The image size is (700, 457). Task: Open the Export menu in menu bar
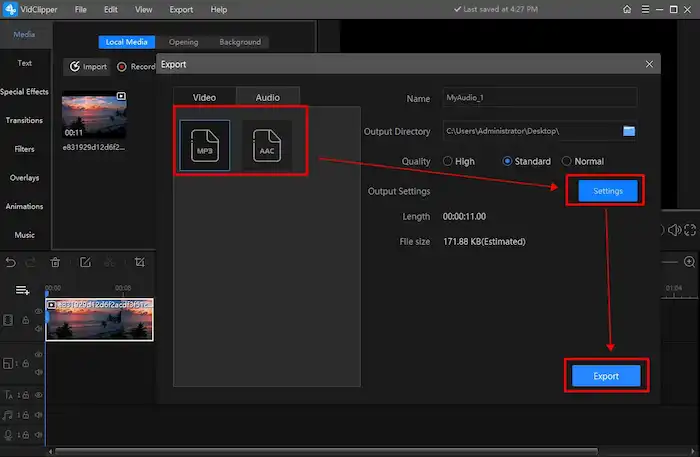(x=181, y=9)
